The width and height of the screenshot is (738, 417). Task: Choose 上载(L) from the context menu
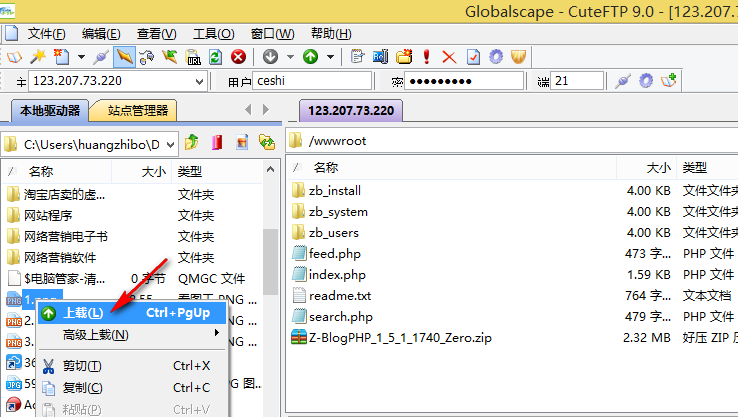83,313
